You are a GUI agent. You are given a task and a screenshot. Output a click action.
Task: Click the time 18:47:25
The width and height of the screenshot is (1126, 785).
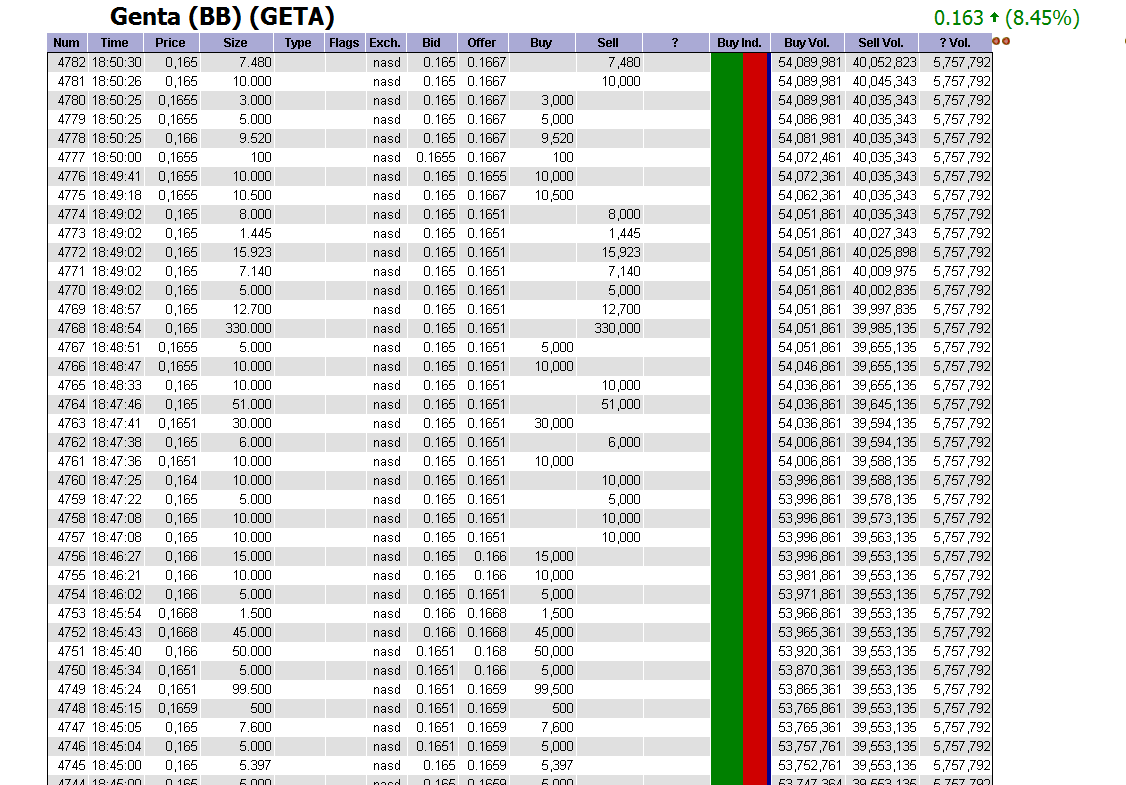(116, 480)
